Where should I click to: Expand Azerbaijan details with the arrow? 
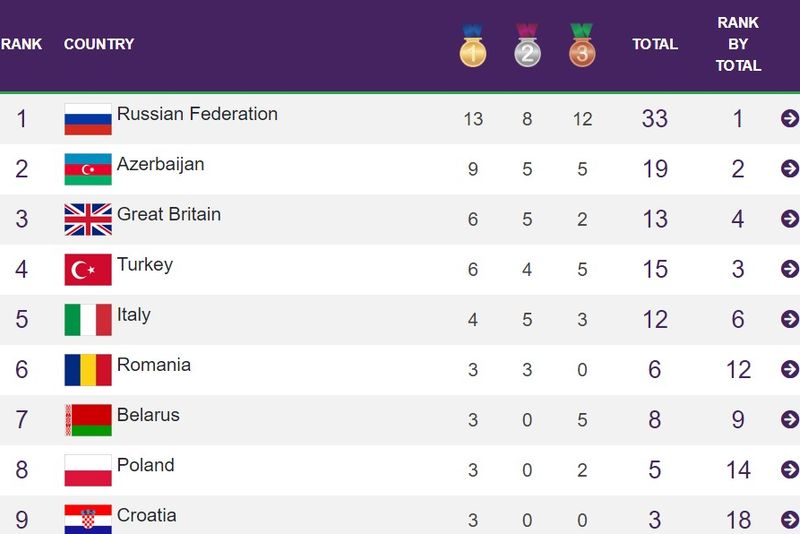790,169
